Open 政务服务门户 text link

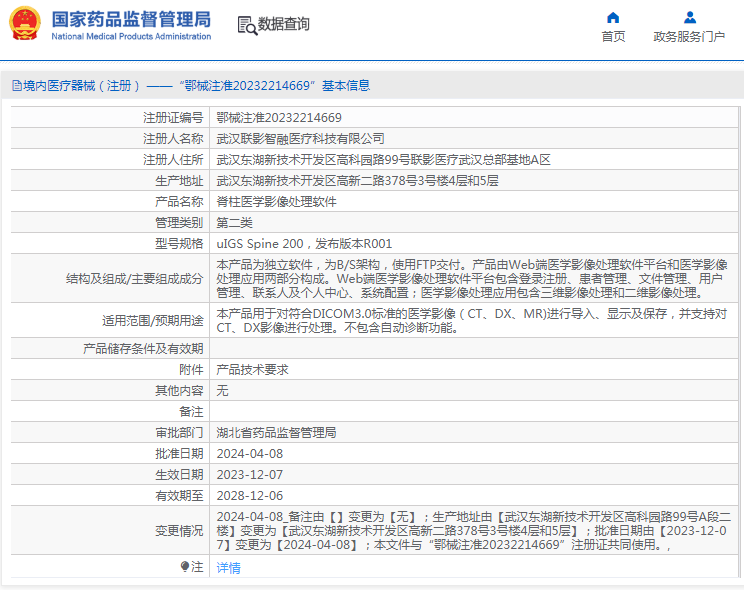pyautogui.click(x=689, y=37)
